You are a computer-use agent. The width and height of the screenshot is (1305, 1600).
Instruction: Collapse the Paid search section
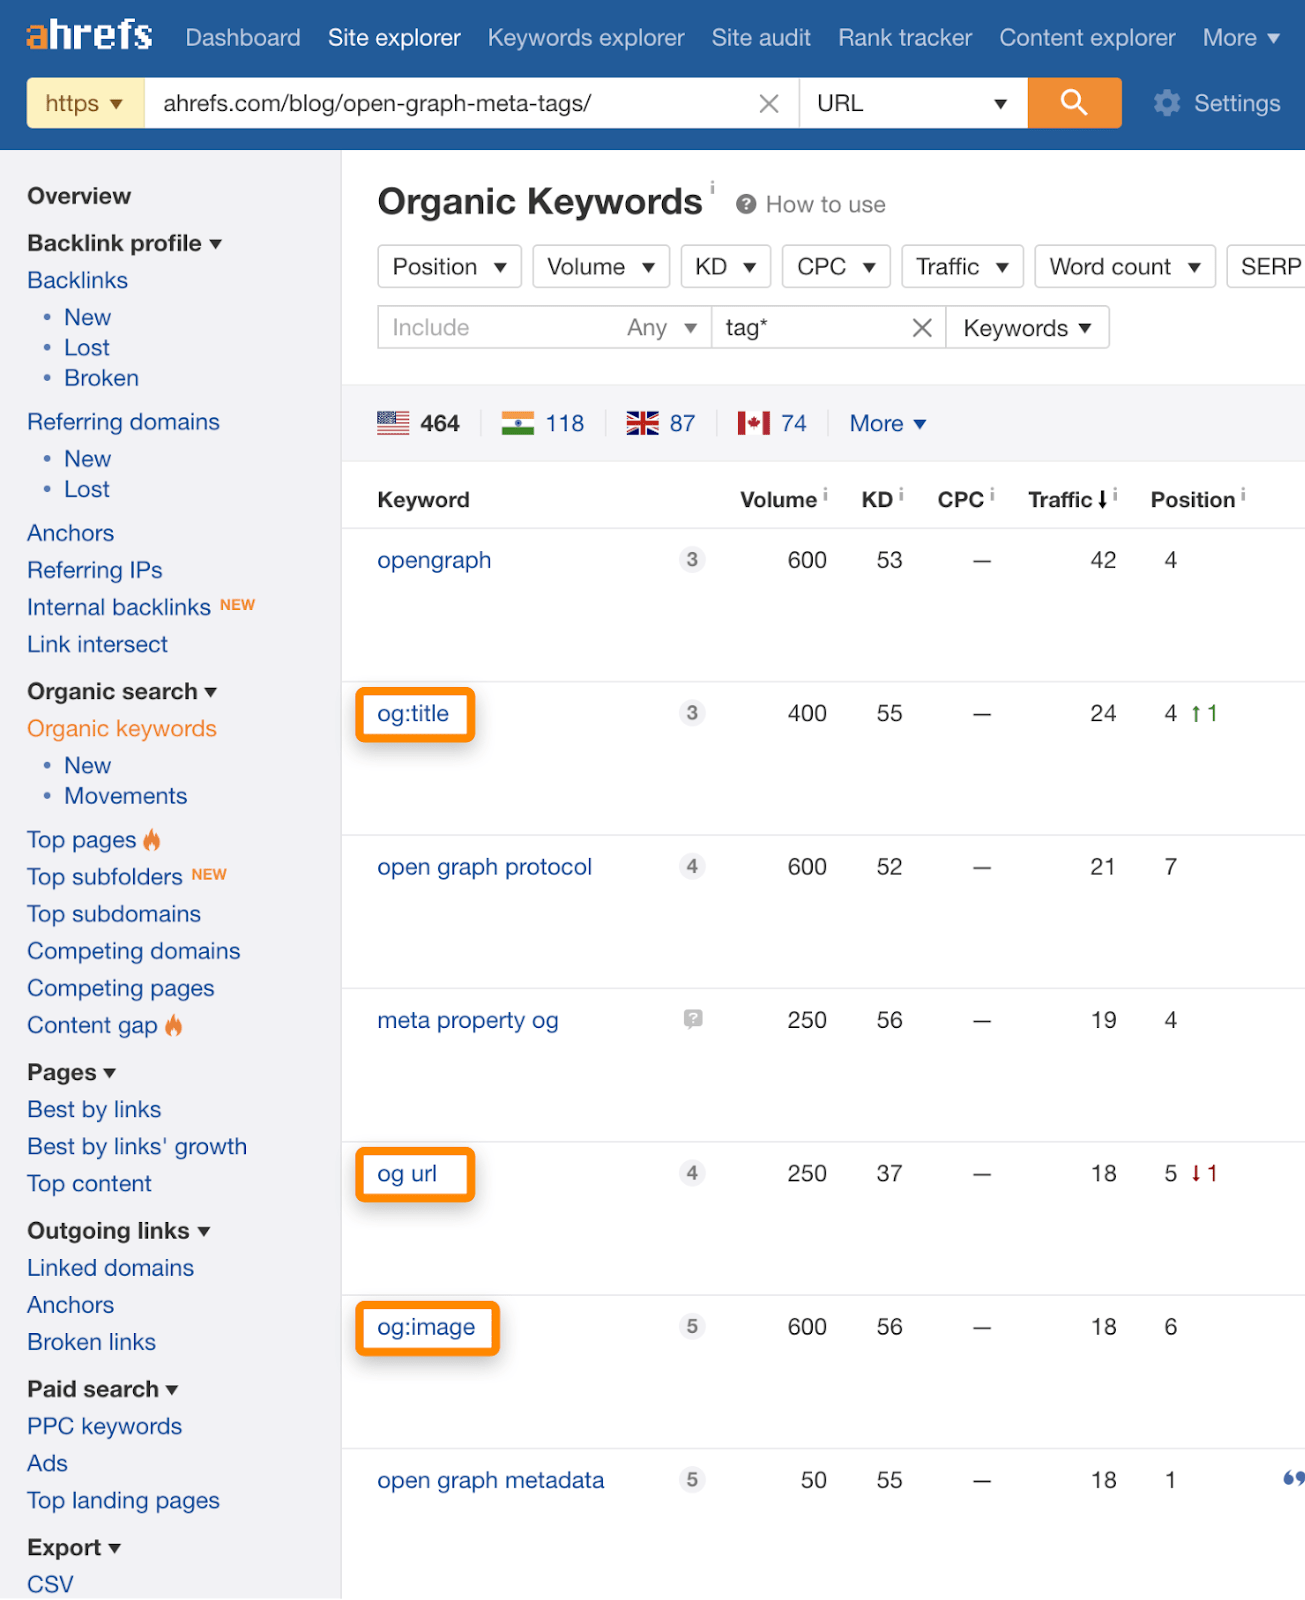coord(102,1389)
